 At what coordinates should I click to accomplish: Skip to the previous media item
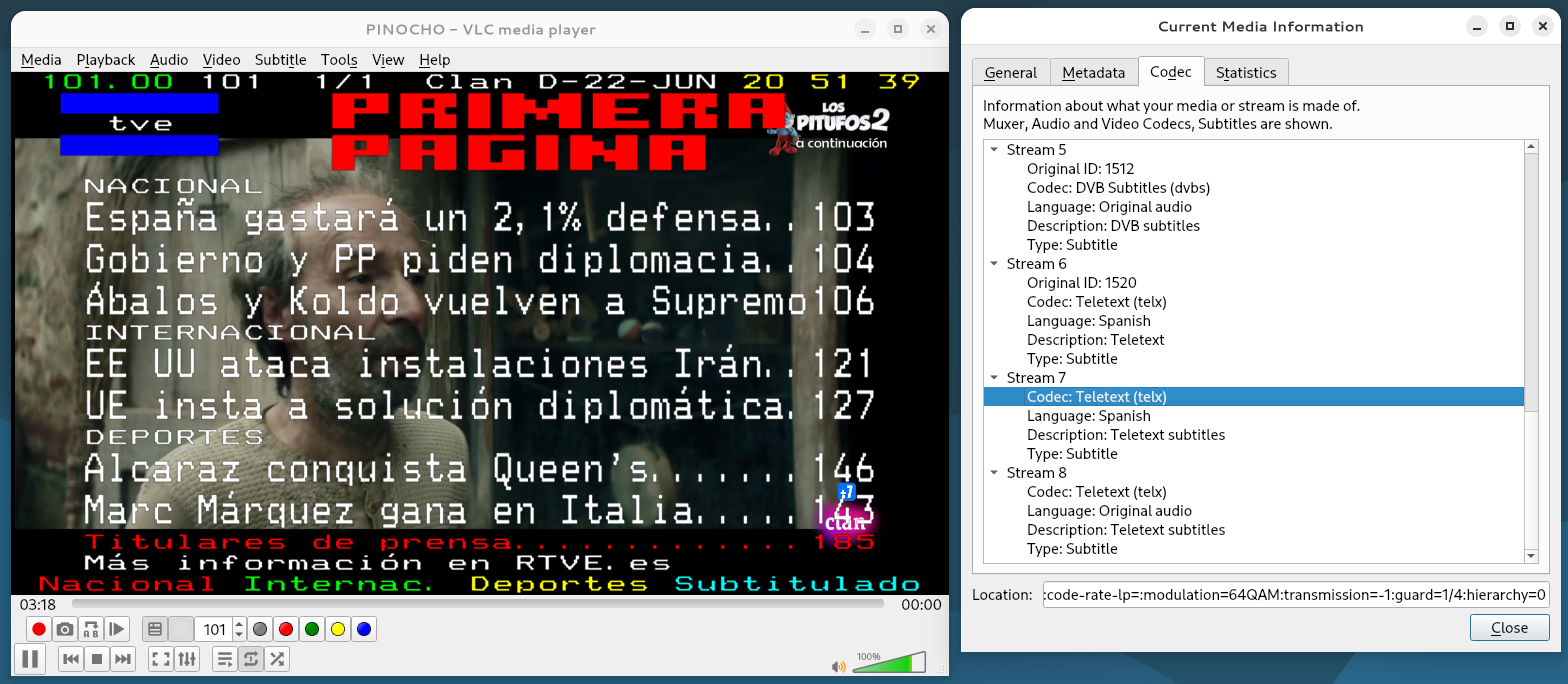pos(71,659)
